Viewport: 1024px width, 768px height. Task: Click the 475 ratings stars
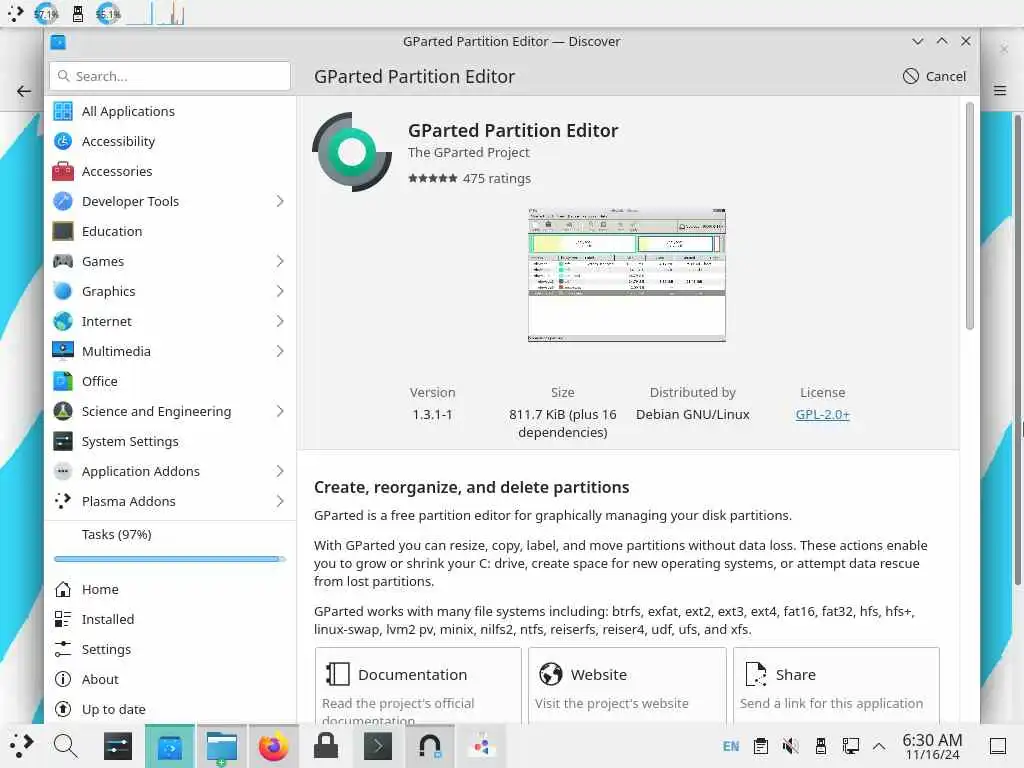pos(432,178)
